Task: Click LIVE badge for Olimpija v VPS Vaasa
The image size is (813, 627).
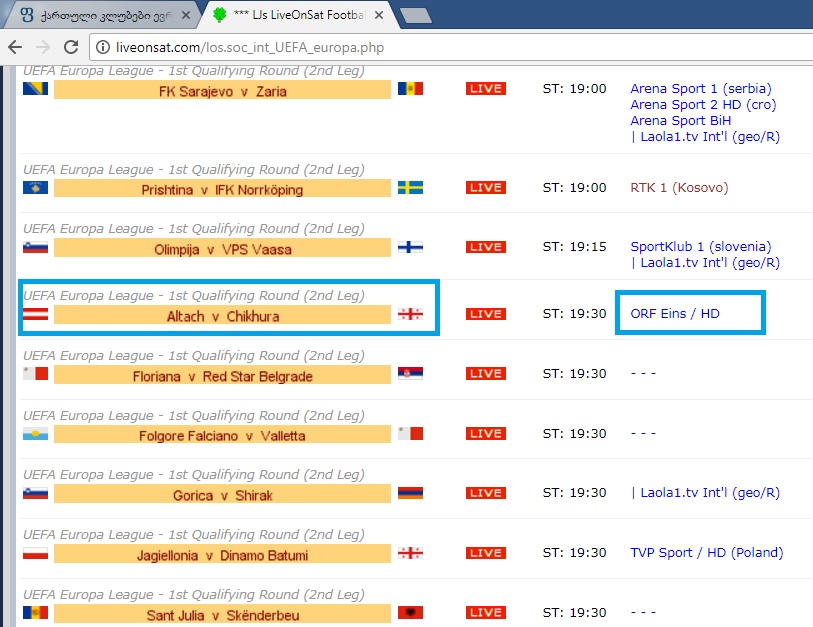Action: [x=486, y=247]
